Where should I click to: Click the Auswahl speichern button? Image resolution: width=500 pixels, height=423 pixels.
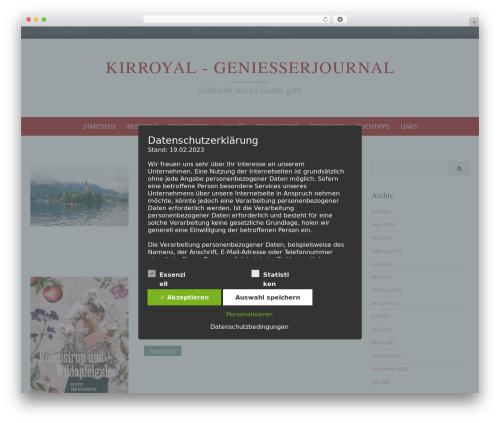coord(268,297)
